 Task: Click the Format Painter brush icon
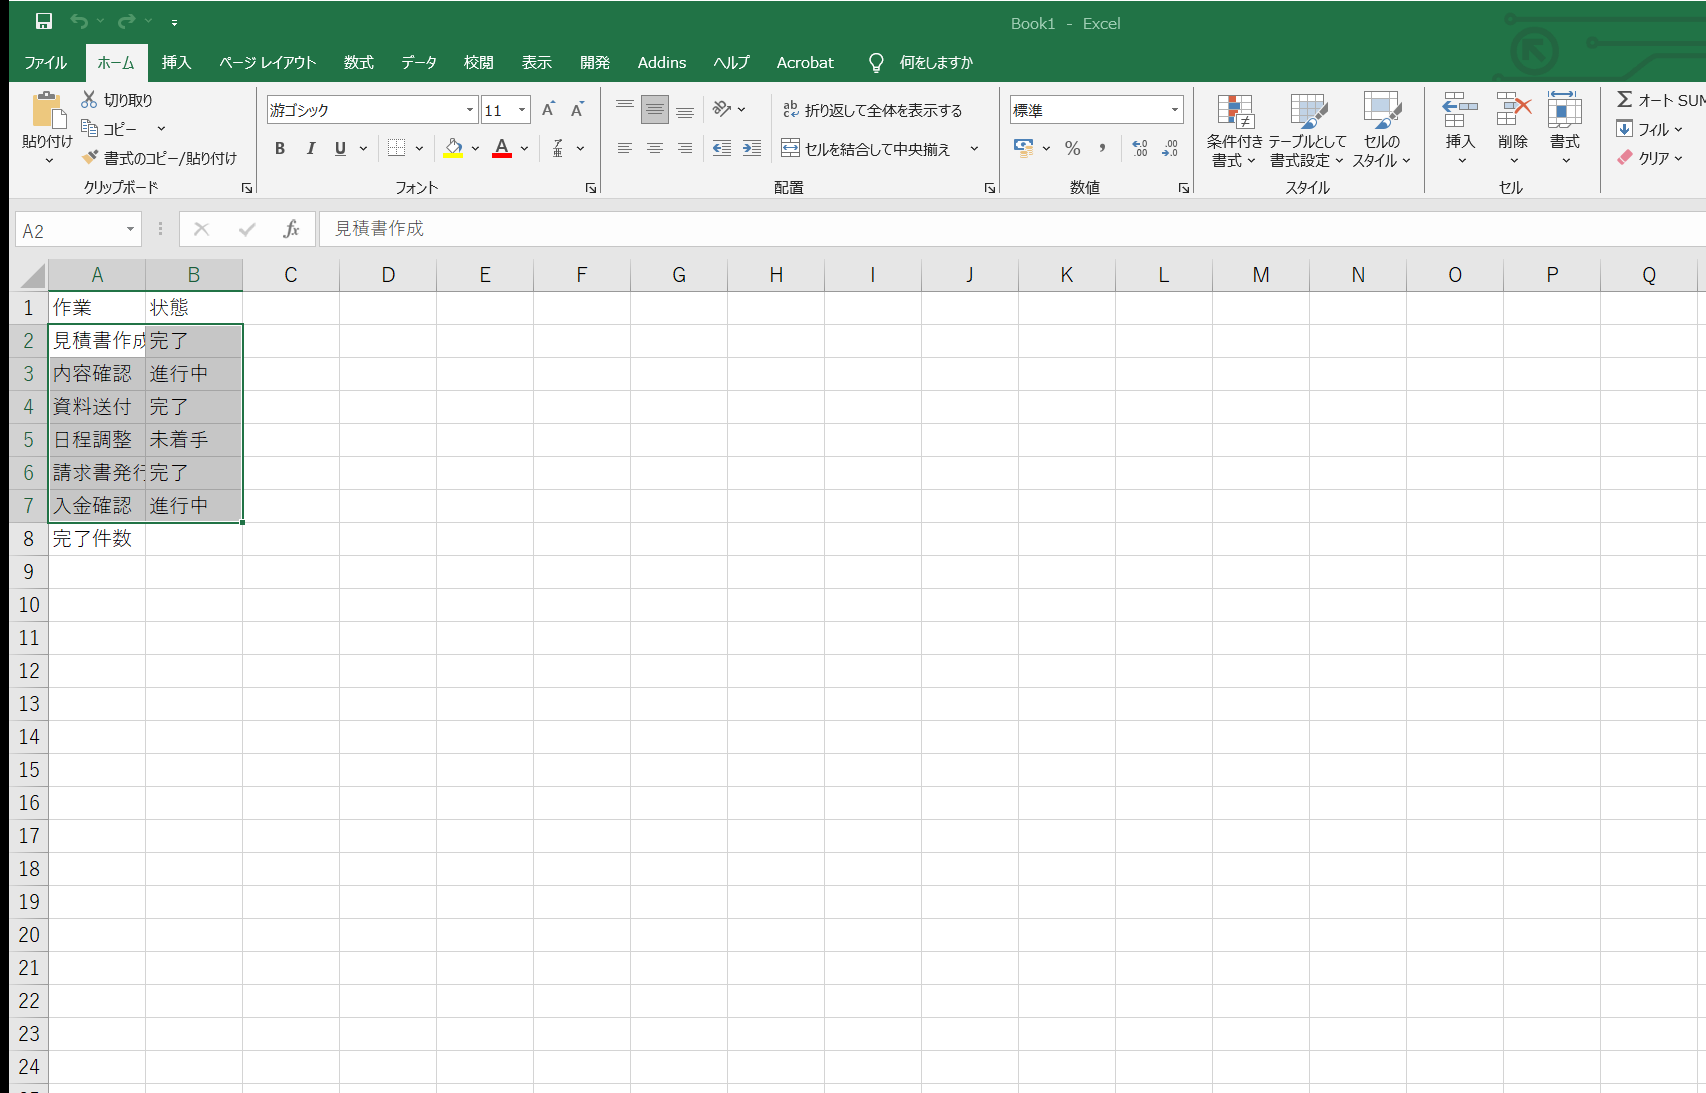click(90, 157)
